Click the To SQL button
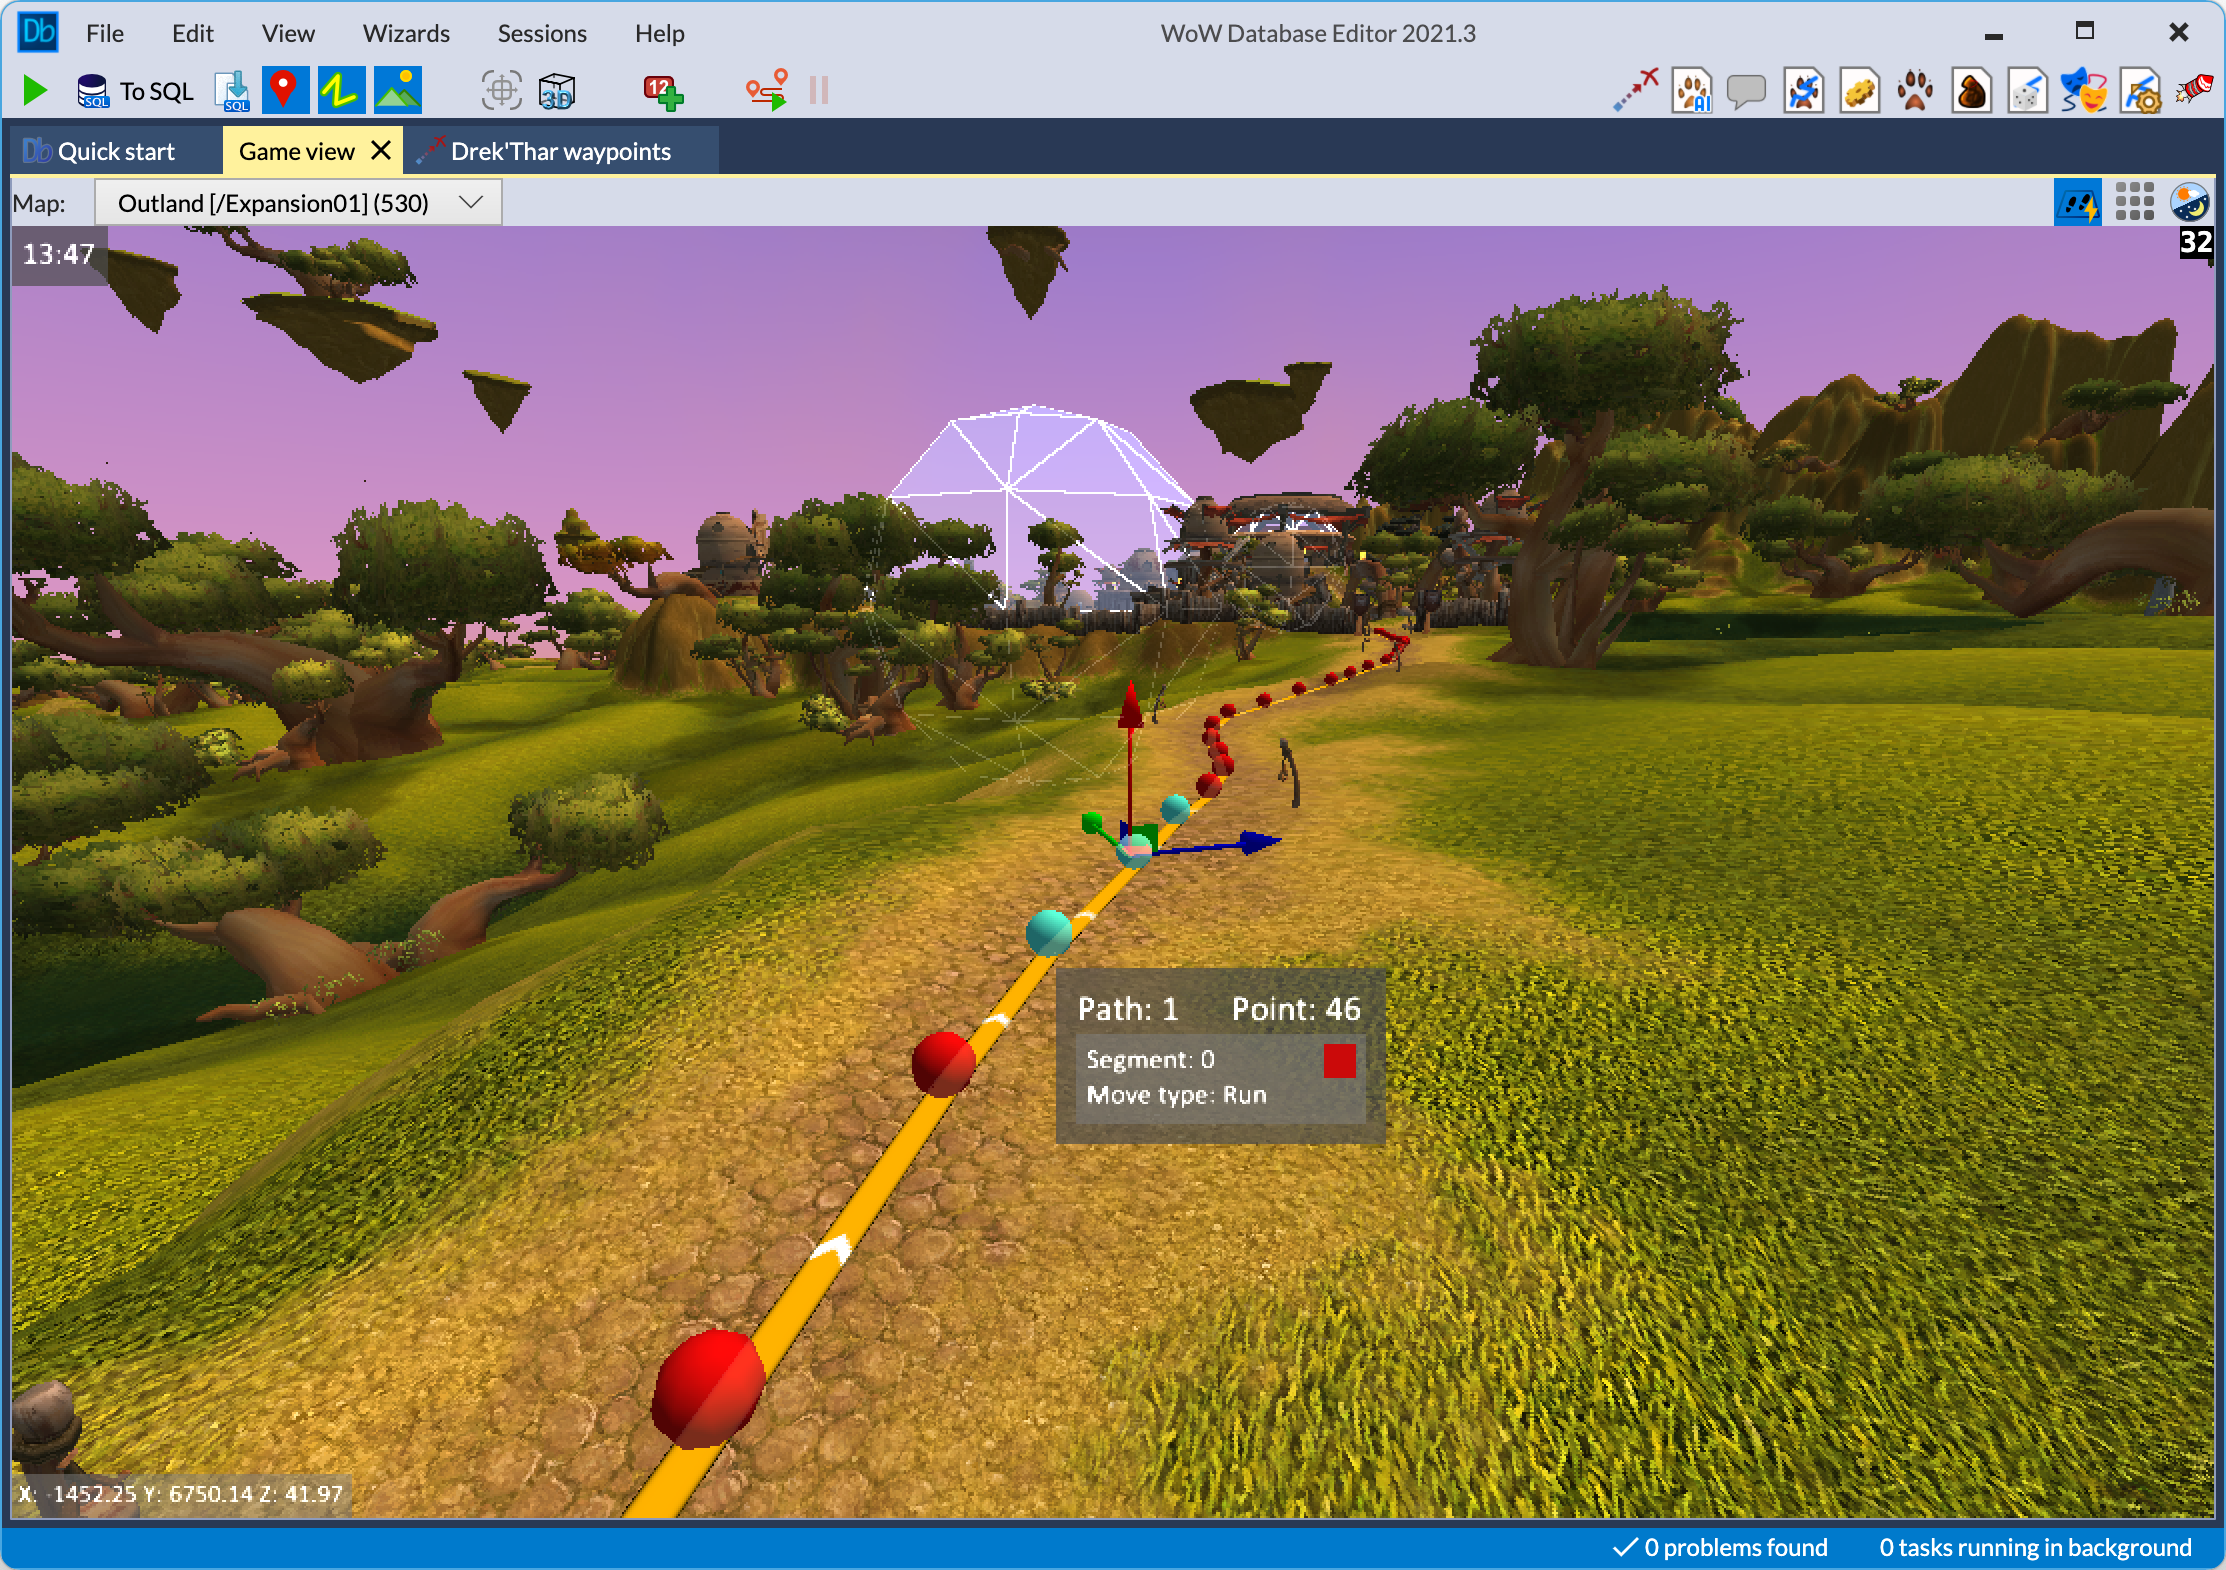Image resolution: width=2226 pixels, height=1570 pixels. pyautogui.click(x=136, y=91)
